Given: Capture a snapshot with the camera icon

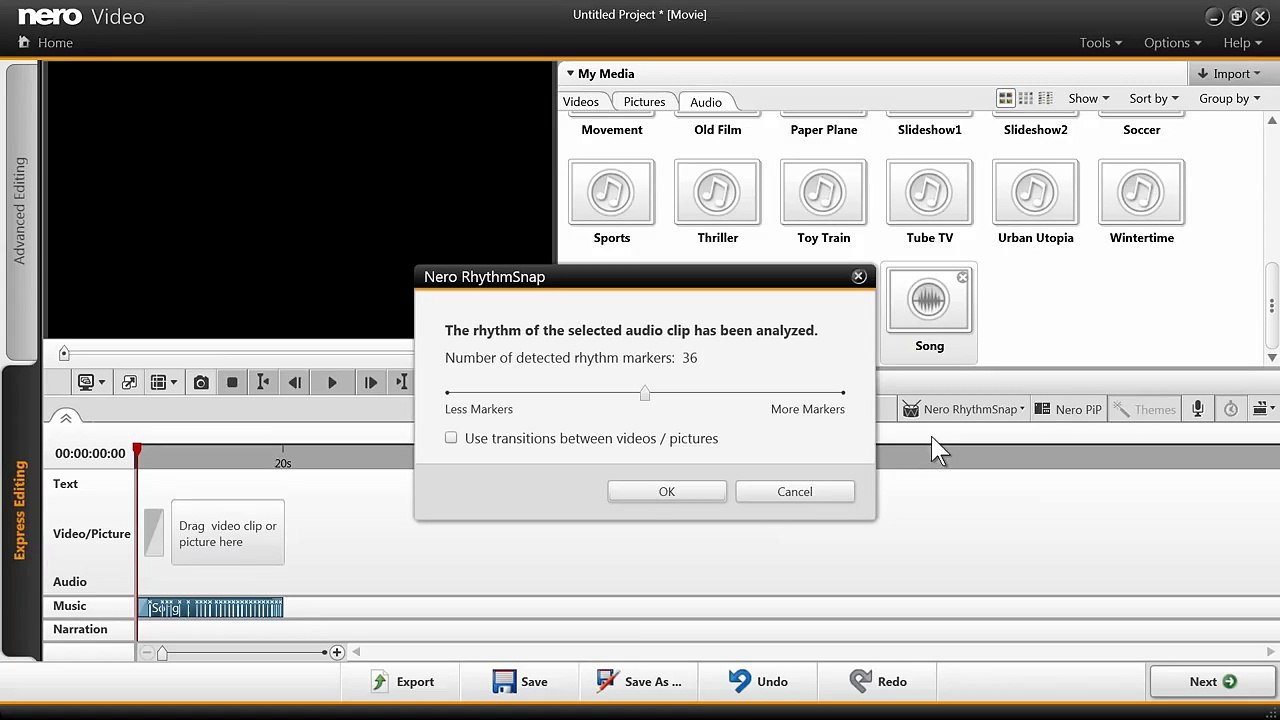Looking at the screenshot, I should [x=201, y=382].
